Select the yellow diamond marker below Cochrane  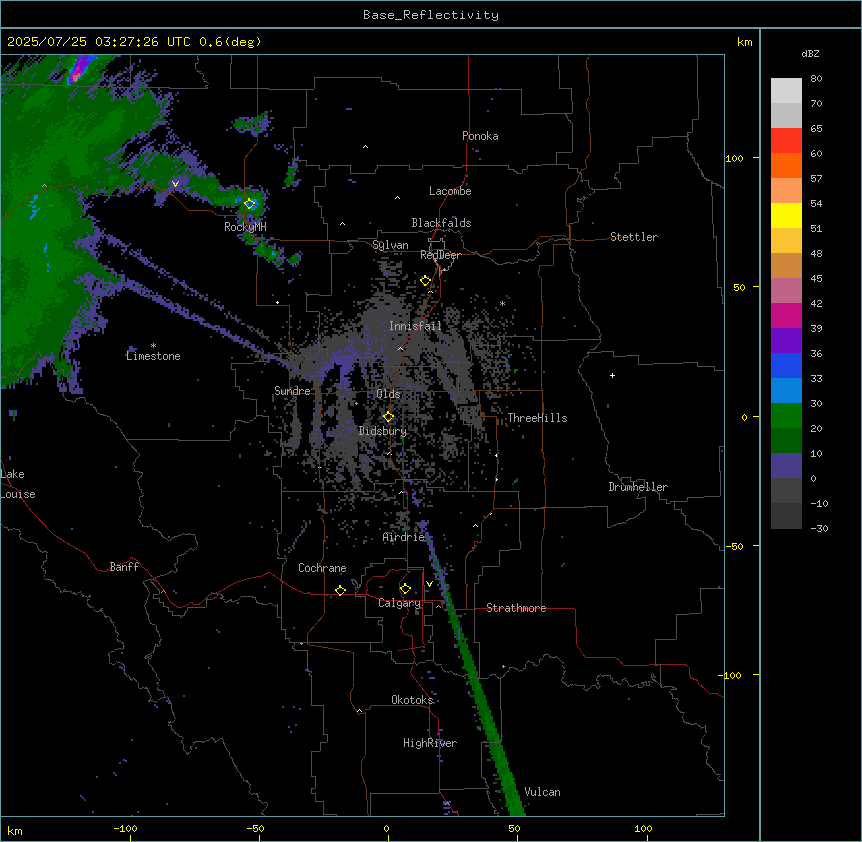click(x=340, y=590)
